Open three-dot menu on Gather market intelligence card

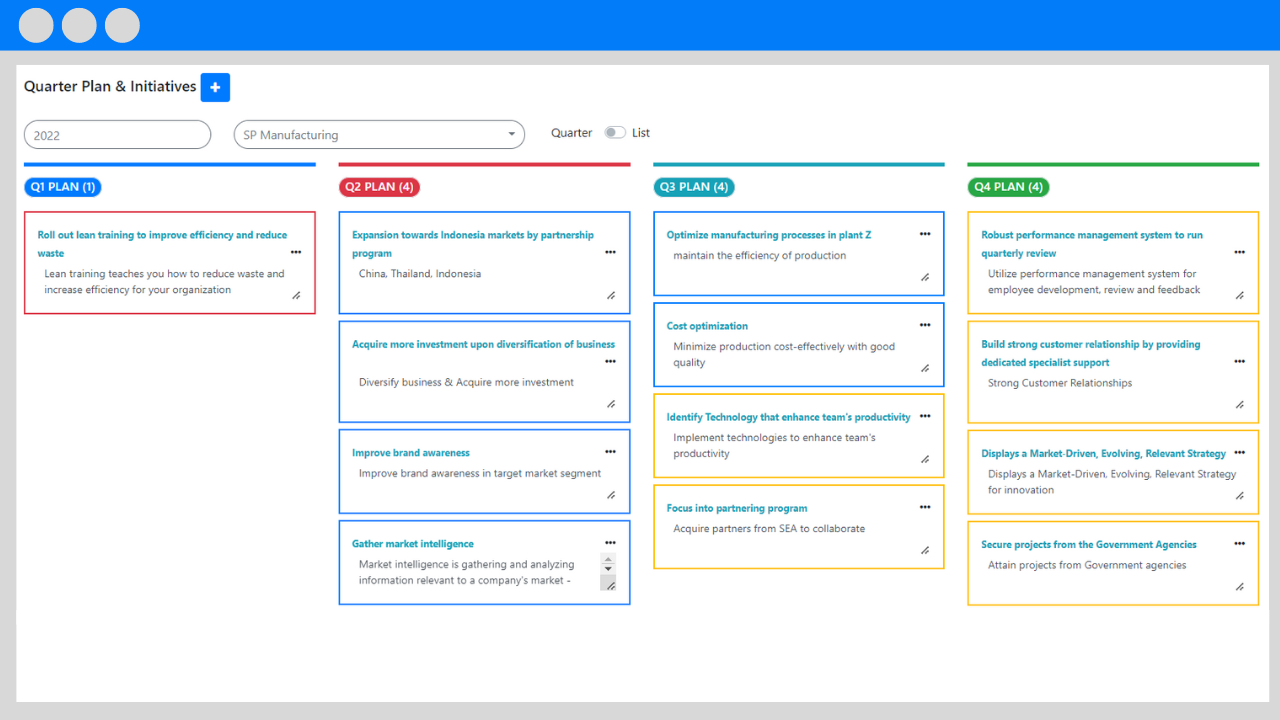click(x=610, y=543)
